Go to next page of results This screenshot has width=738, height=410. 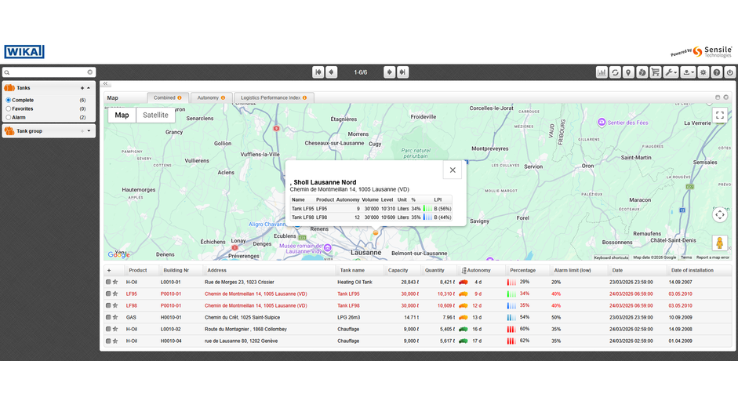click(389, 72)
